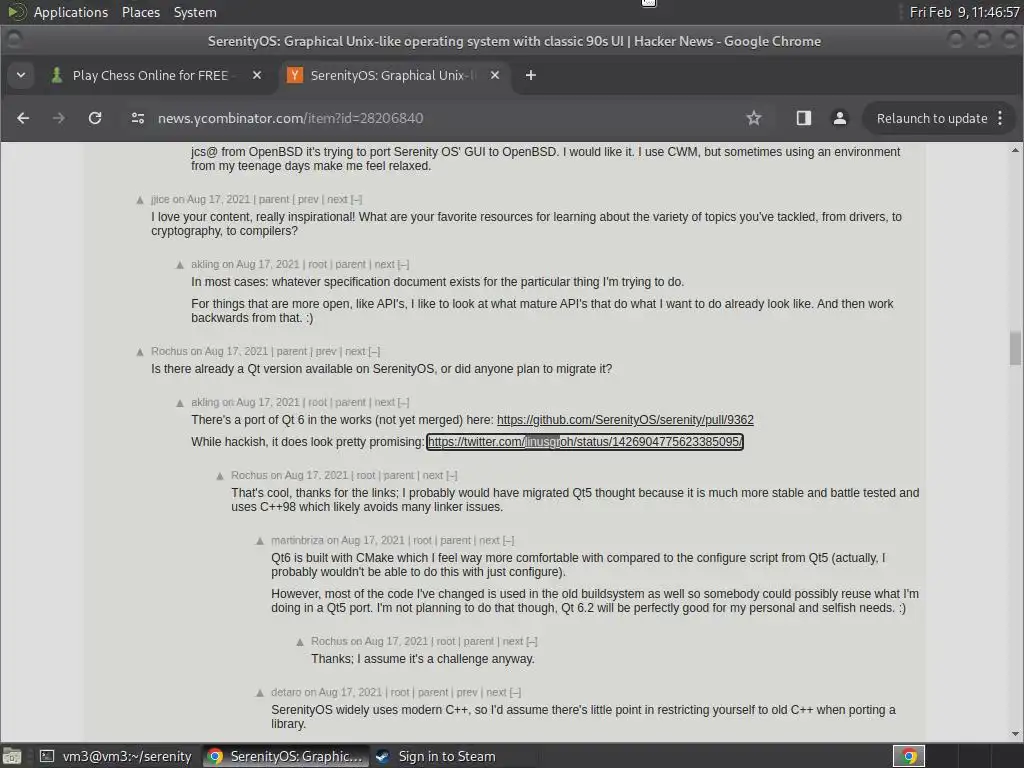The width and height of the screenshot is (1024, 768).
Task: Collapse akling's specification document comment
Action: pos(403,264)
